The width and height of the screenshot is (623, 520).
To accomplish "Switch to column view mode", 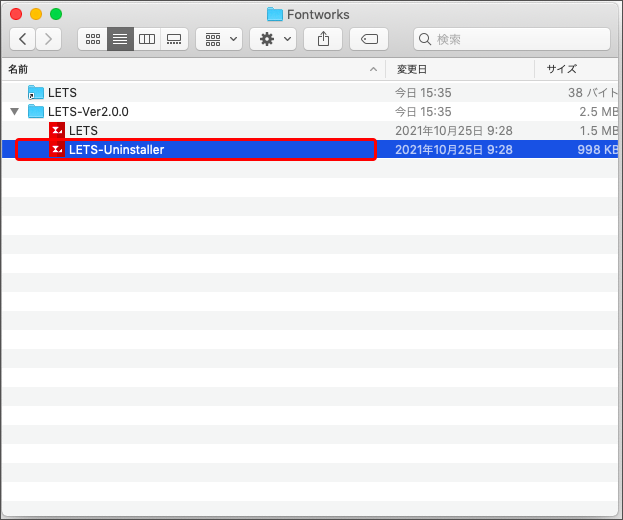I will (x=147, y=39).
